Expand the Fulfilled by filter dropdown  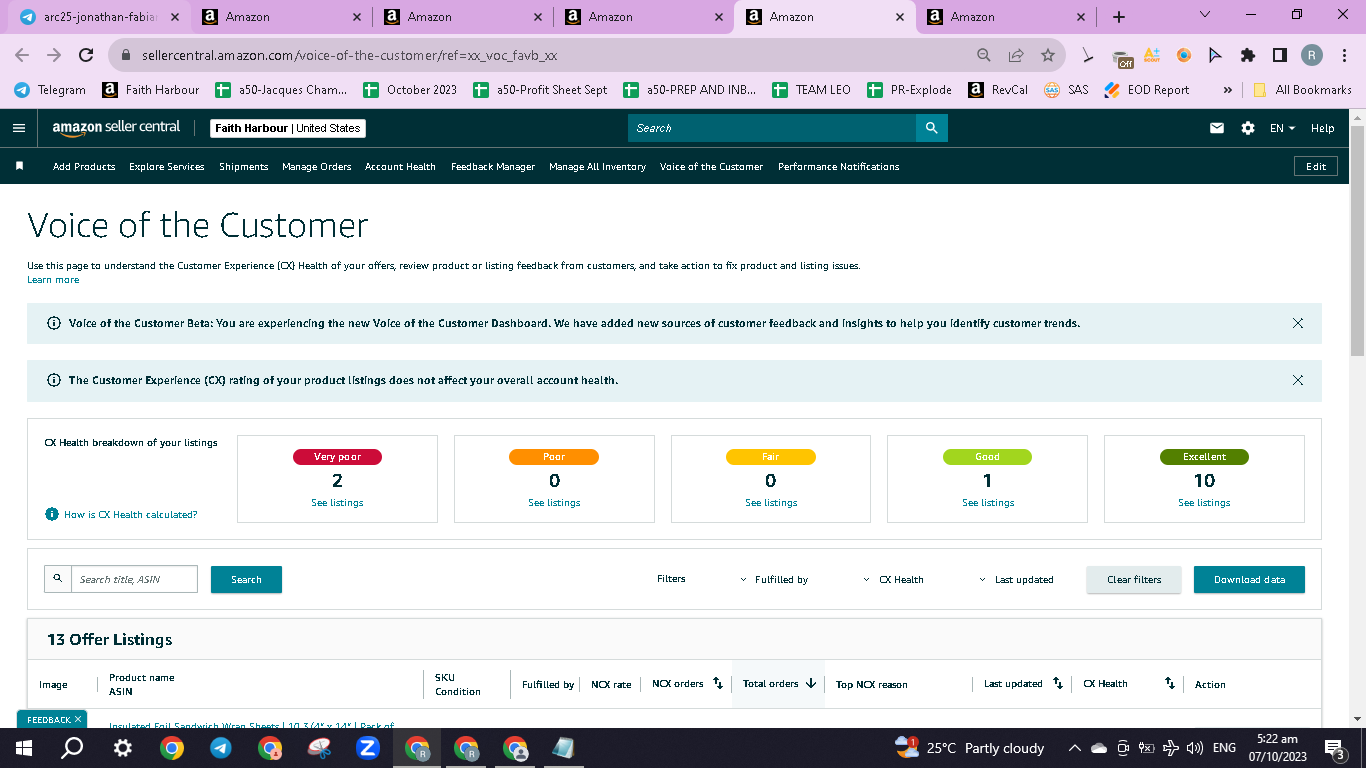[774, 580]
